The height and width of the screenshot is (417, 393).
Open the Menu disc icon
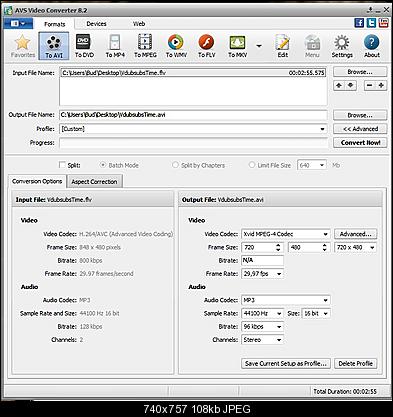pos(312,46)
